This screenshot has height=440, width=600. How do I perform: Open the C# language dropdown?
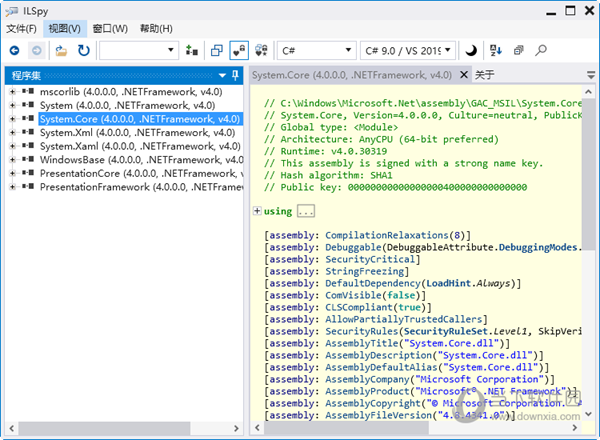(317, 51)
